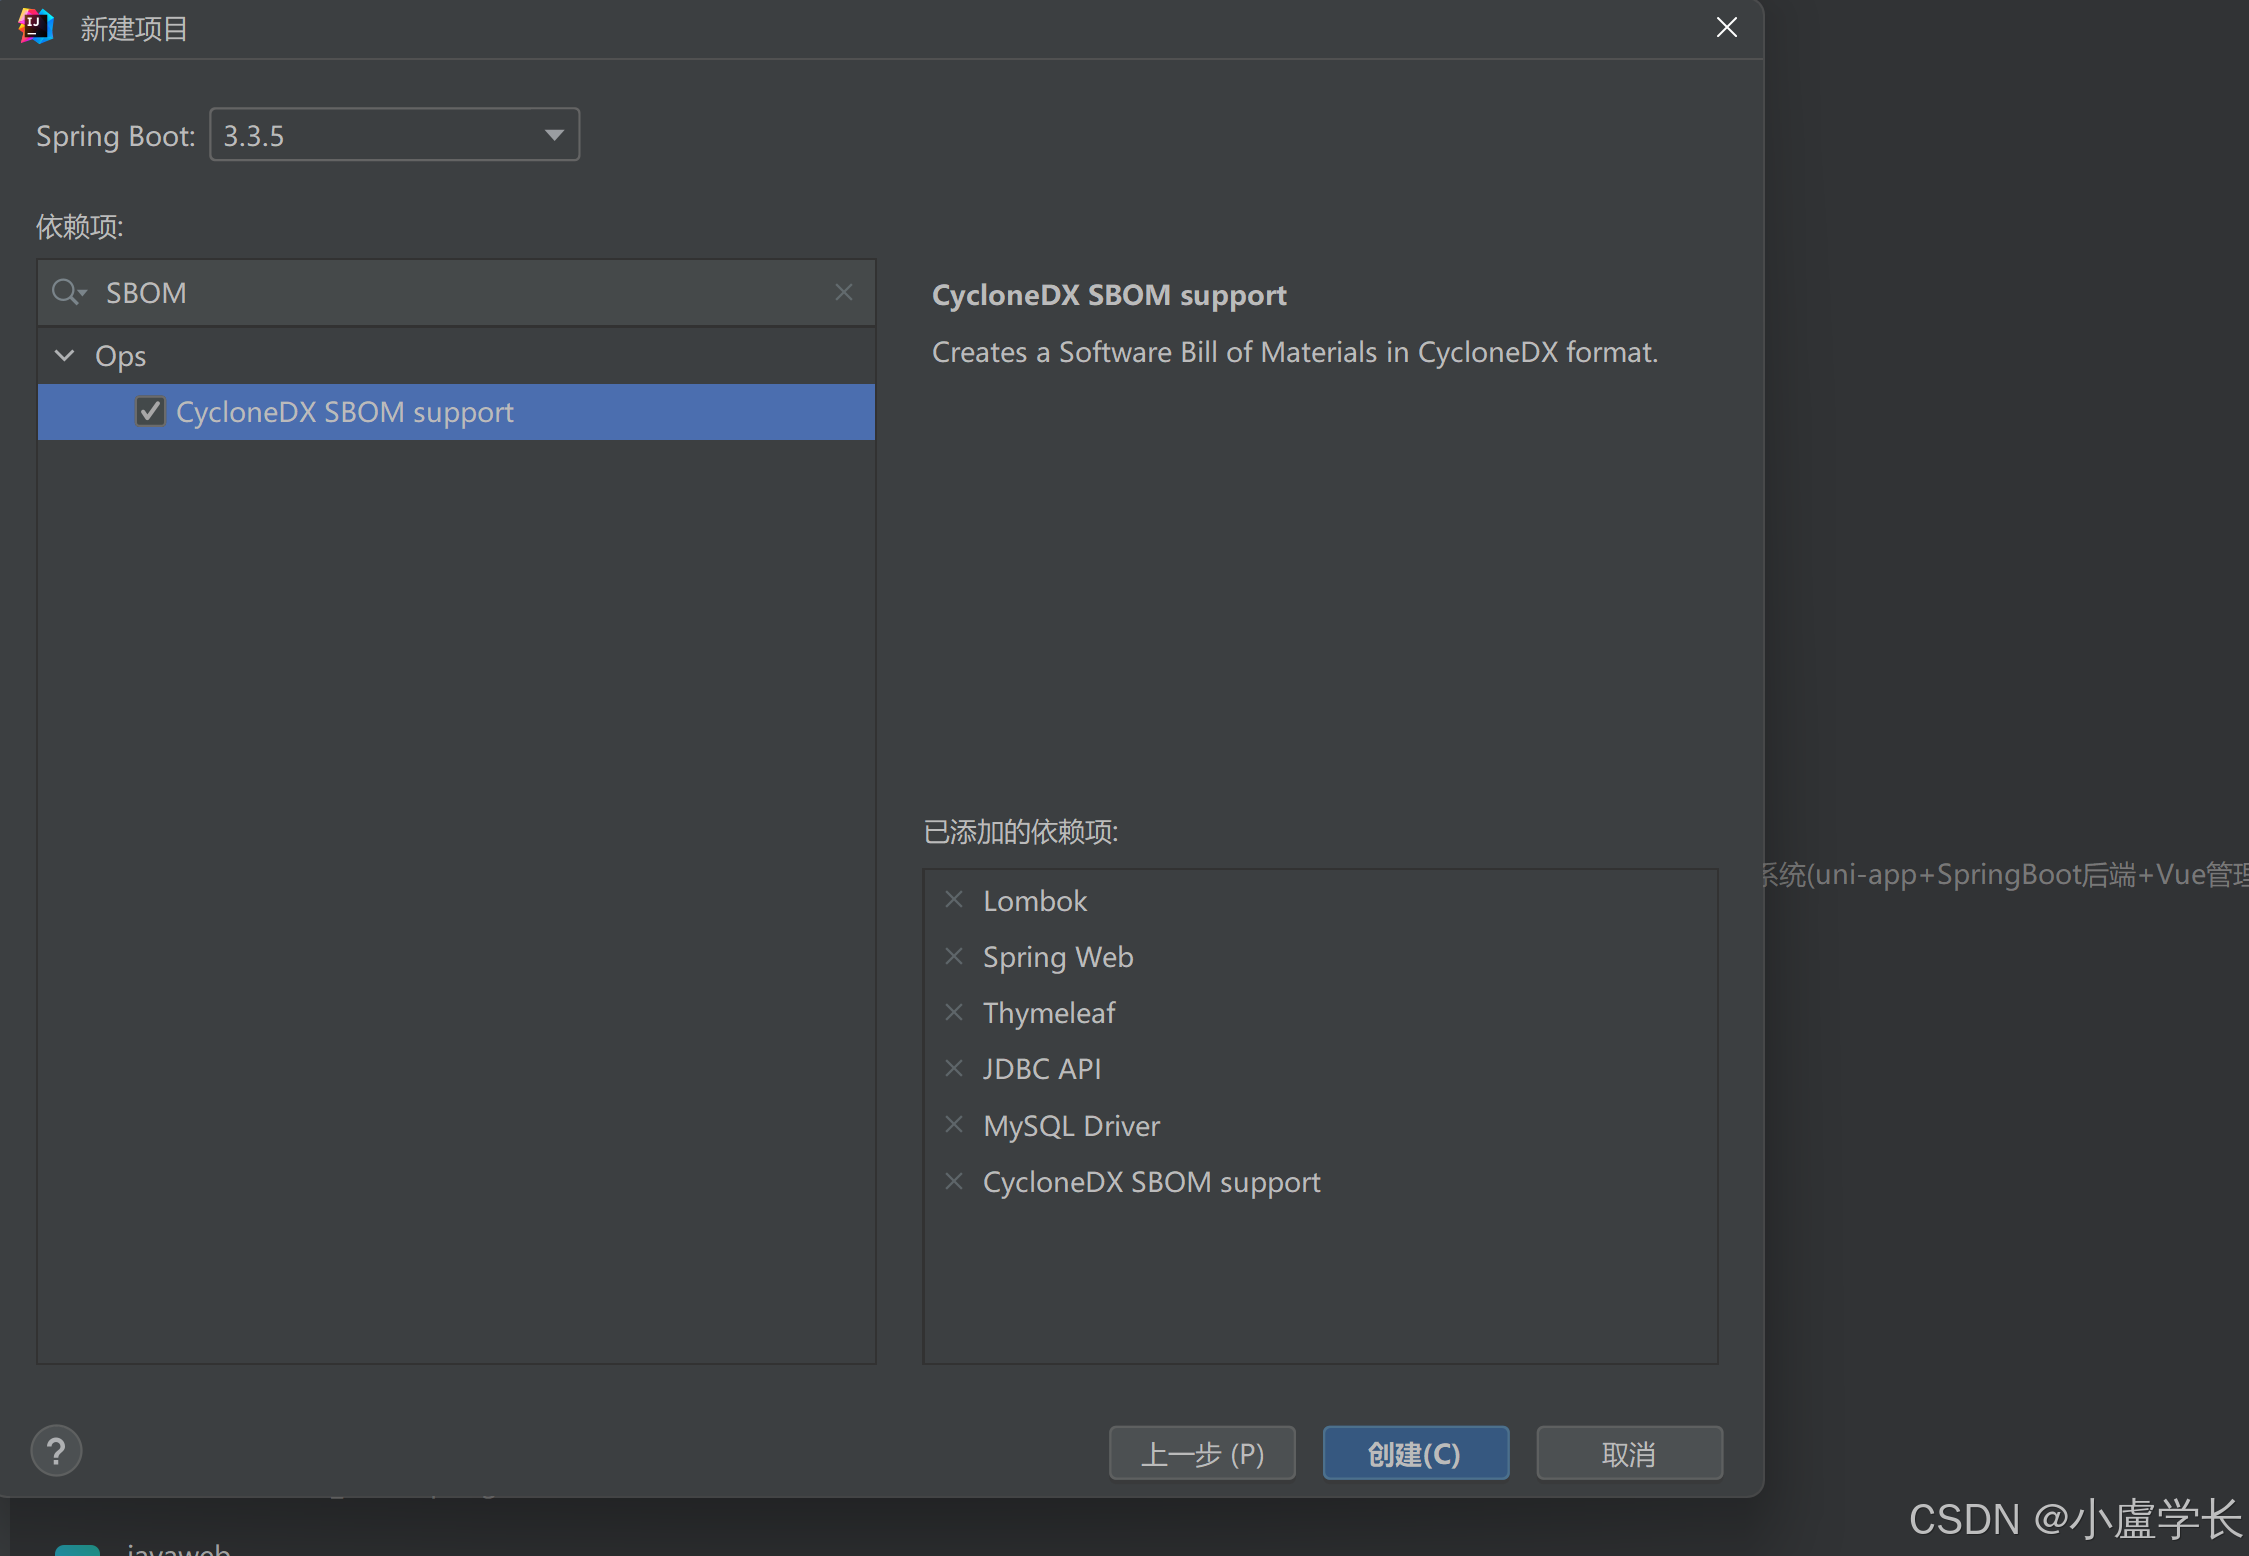Select Lombok in added dependencies list
Image resolution: width=2249 pixels, height=1556 pixels.
[1034, 900]
